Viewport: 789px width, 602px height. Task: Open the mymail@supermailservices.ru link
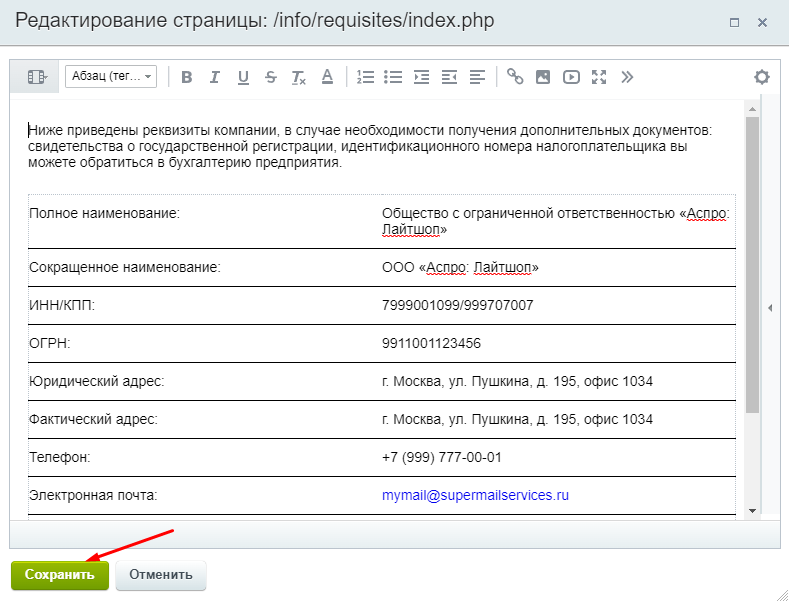pyautogui.click(x=475, y=495)
